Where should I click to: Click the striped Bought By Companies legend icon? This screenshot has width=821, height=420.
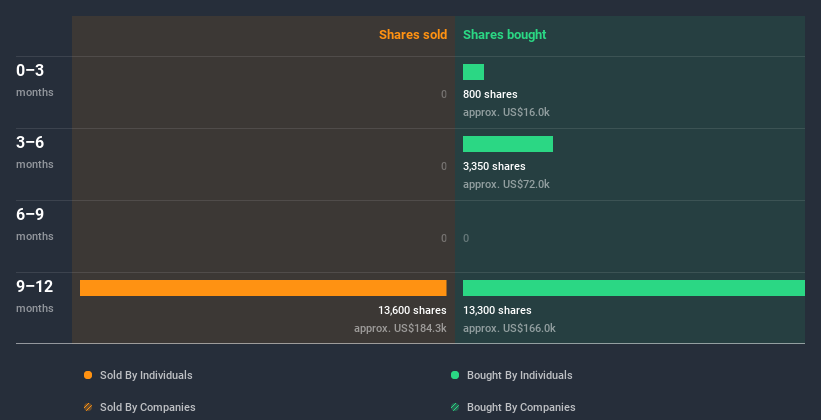click(x=455, y=407)
